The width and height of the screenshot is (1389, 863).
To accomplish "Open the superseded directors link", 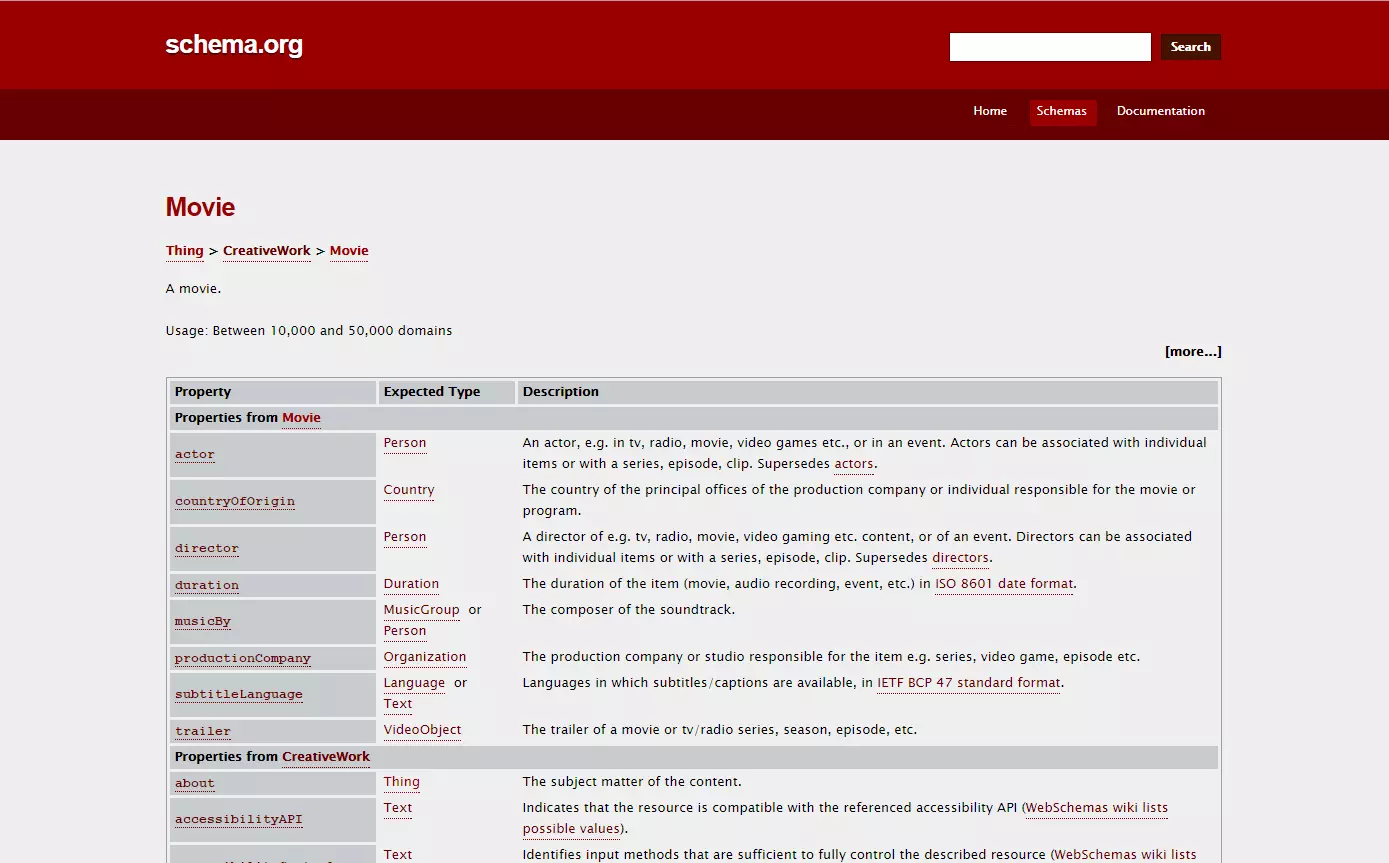I will (960, 558).
